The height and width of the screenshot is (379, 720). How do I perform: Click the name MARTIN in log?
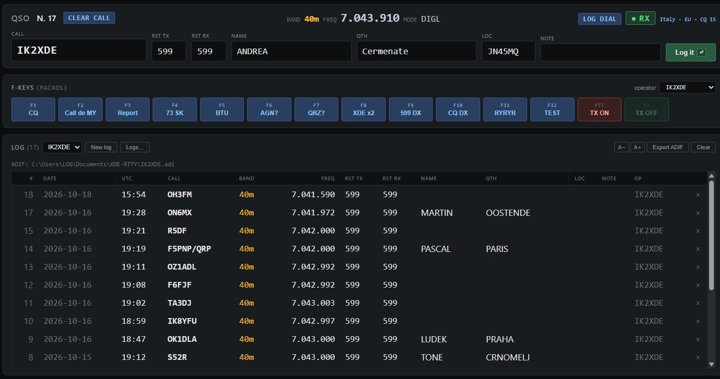pyautogui.click(x=437, y=213)
